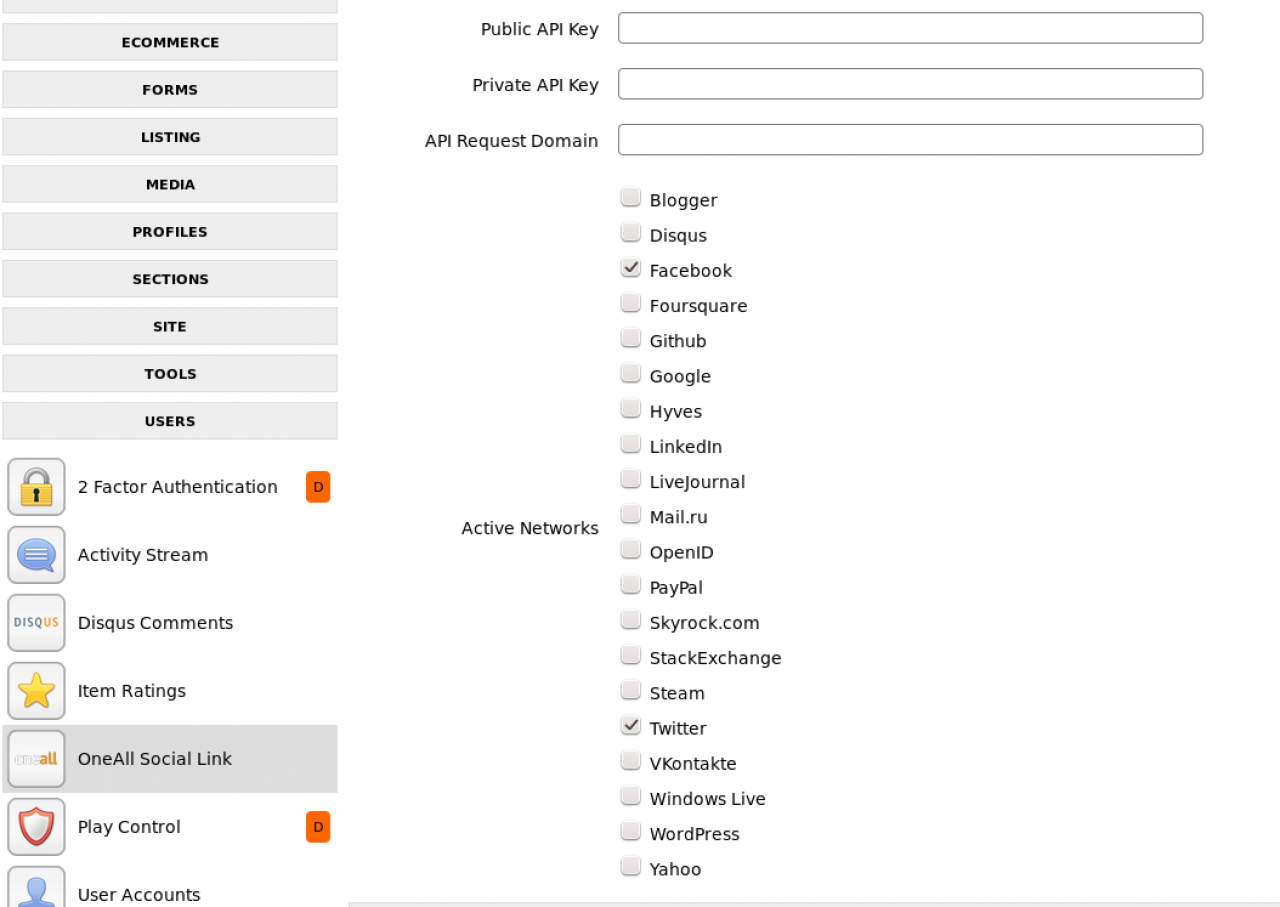Open 2 Factor Authentication lock icon

[x=36, y=487]
